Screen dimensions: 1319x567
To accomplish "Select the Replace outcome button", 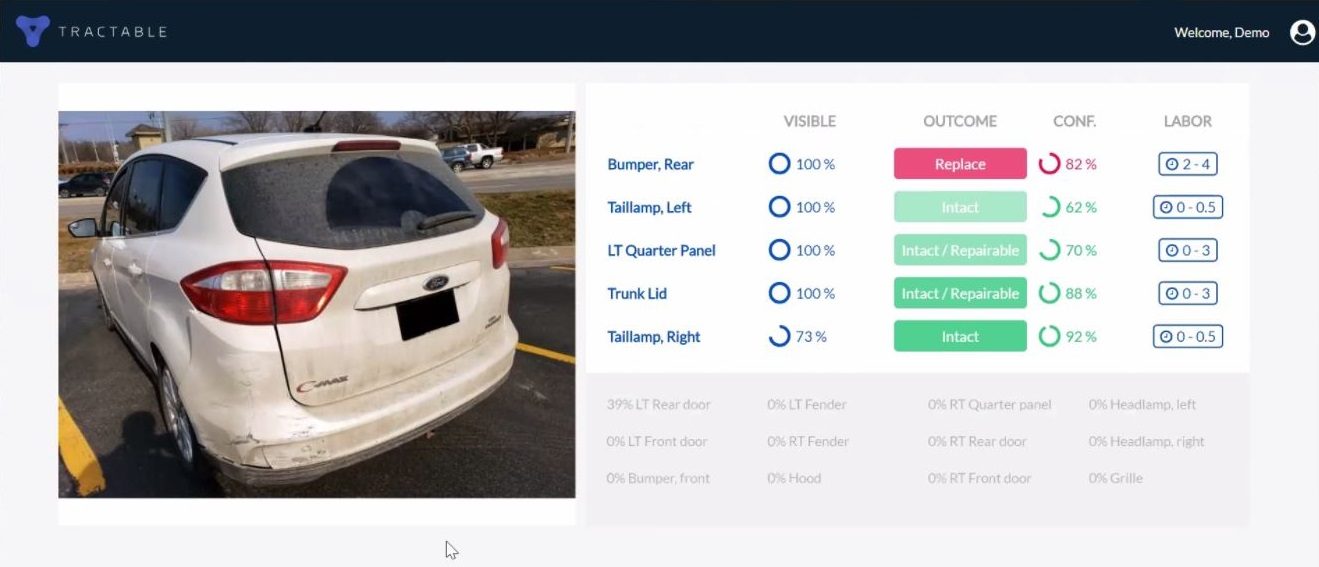I will pyautogui.click(x=960, y=164).
